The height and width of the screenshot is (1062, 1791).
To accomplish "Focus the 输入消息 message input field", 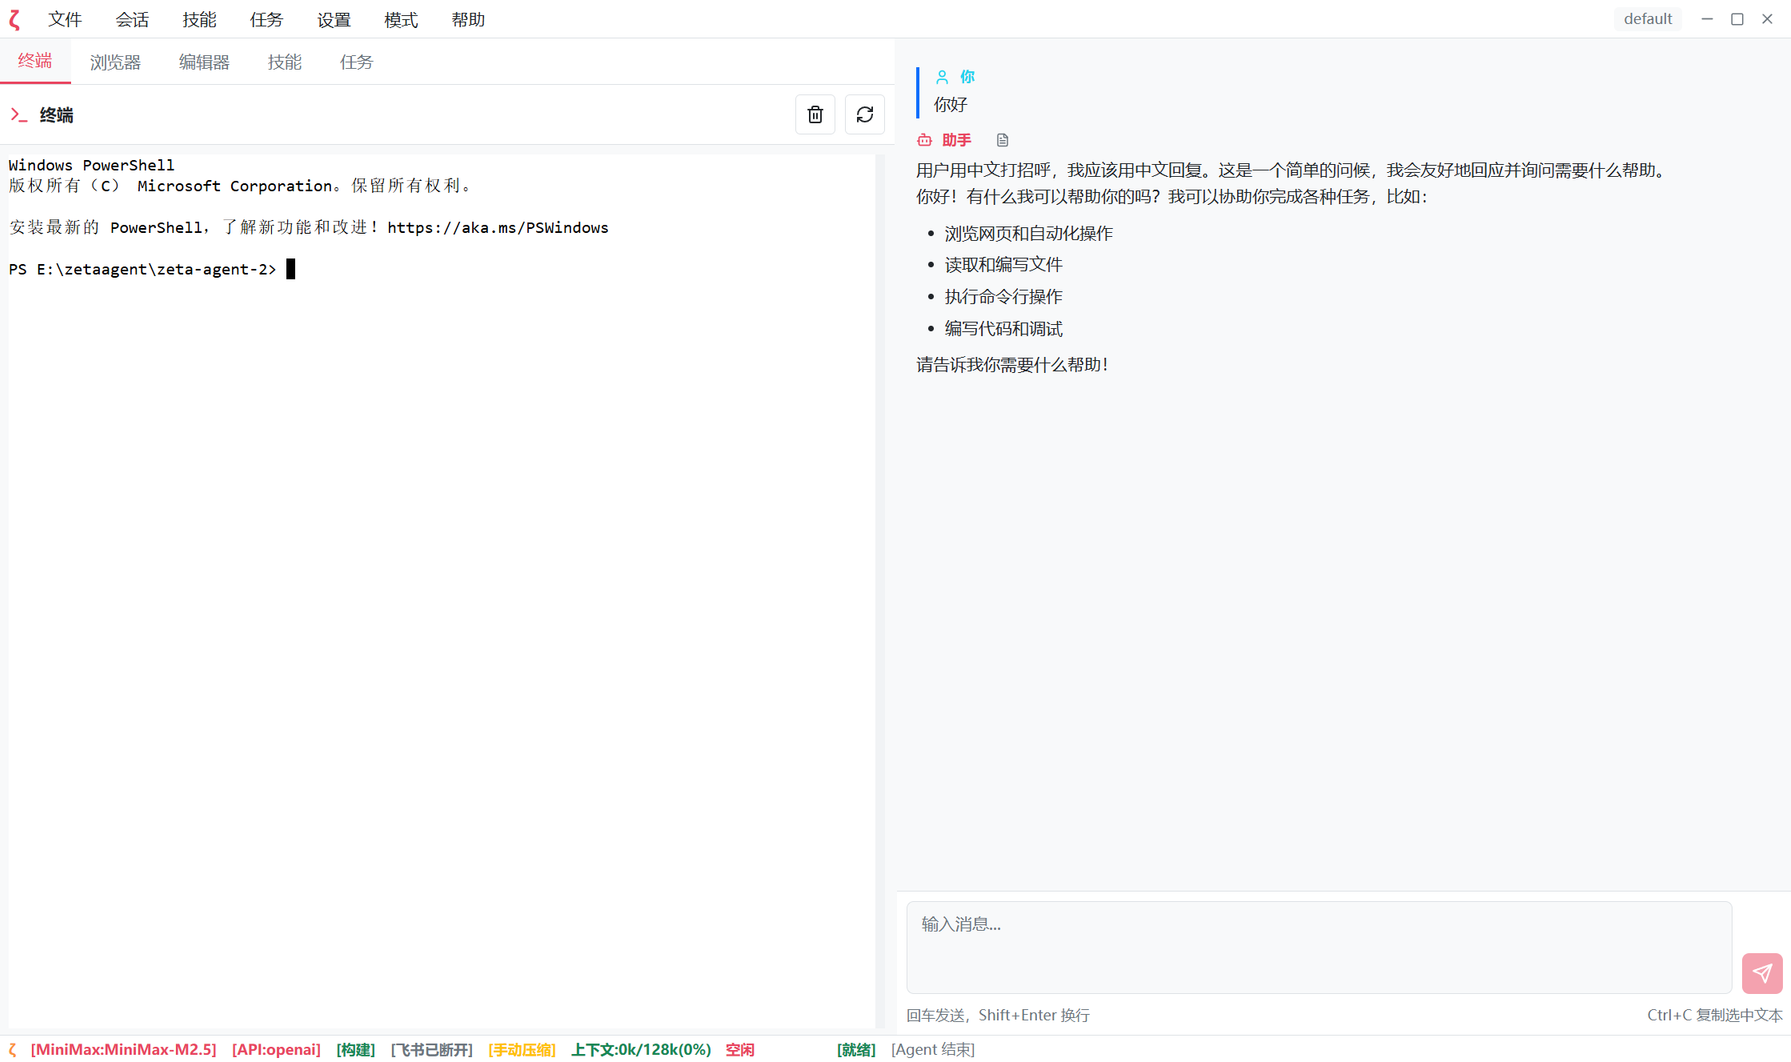I will [x=1318, y=945].
